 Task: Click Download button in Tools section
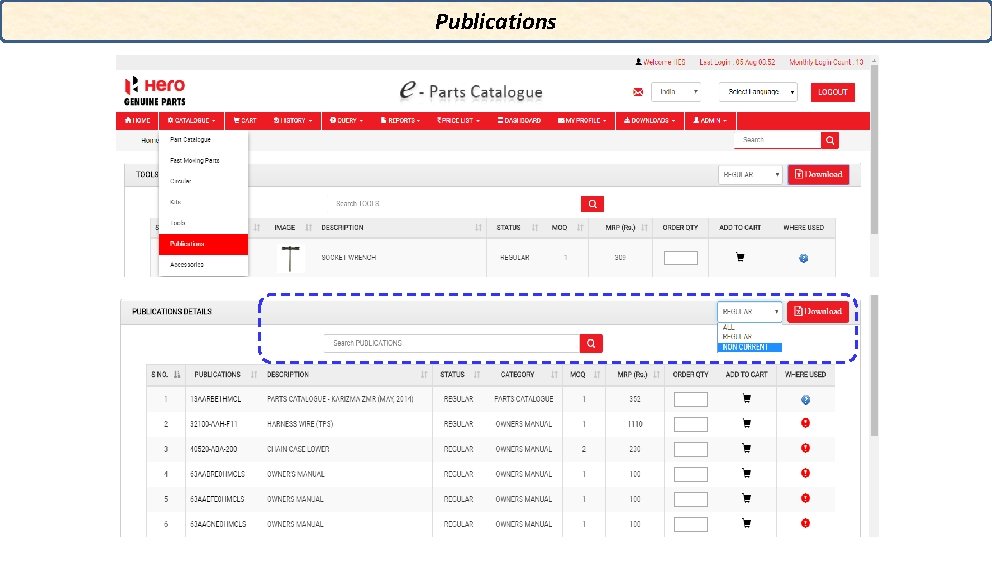[819, 175]
